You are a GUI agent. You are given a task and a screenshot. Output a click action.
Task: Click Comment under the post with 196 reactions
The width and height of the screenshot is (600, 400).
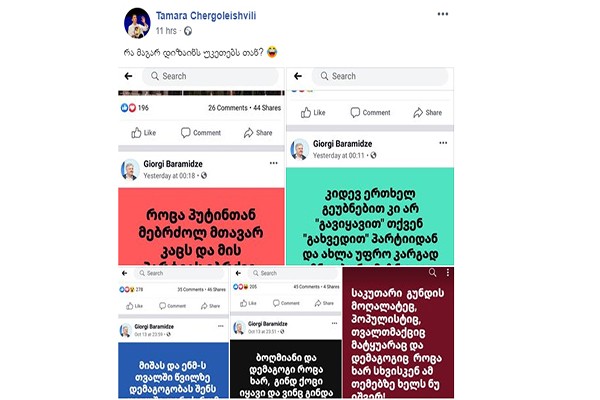[x=201, y=133]
